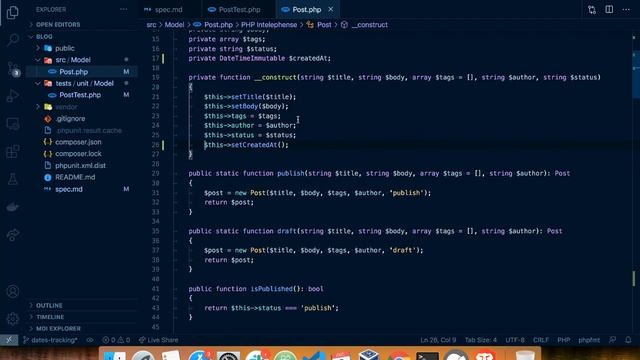Change Tab Size: 4 indentation setting

pos(481,340)
